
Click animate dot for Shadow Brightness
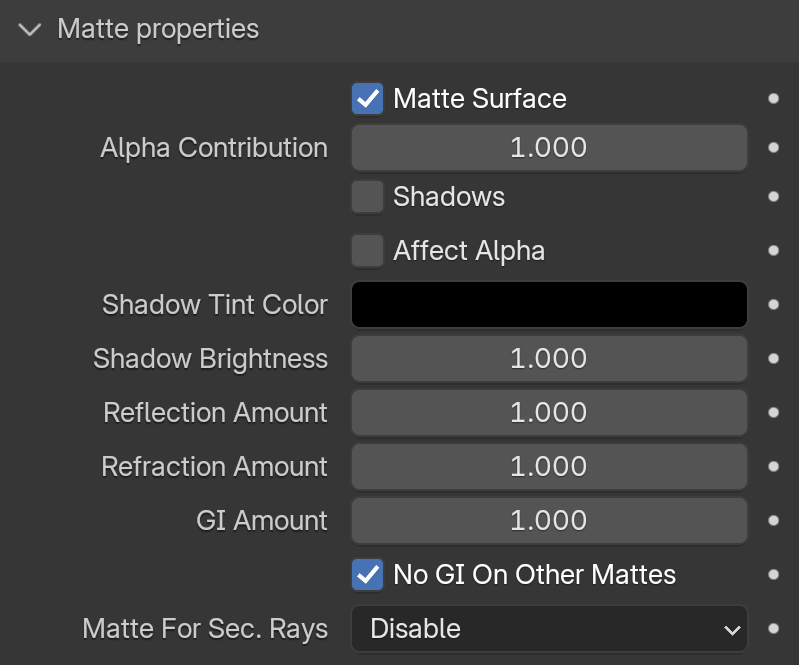pyautogui.click(x=773, y=359)
